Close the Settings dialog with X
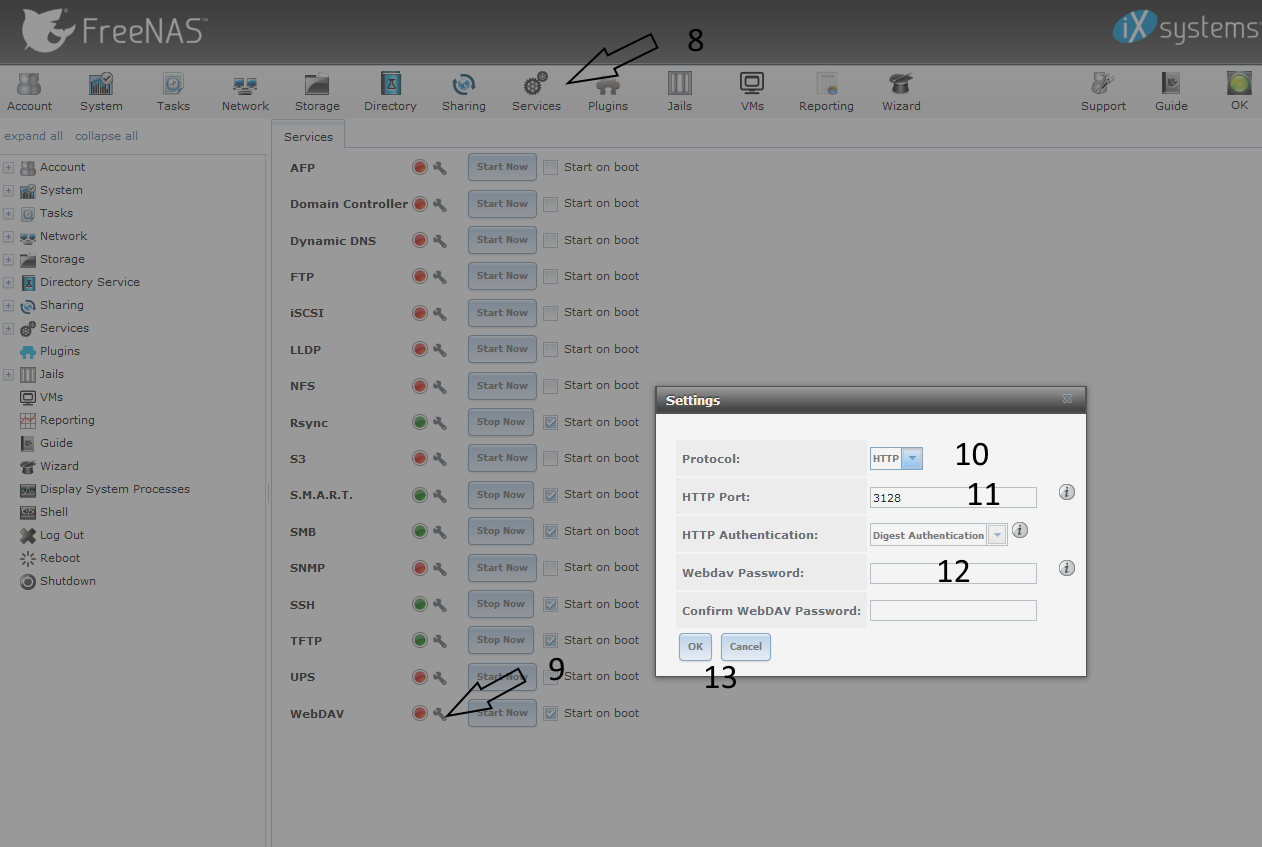The image size is (1262, 847). pyautogui.click(x=1067, y=399)
